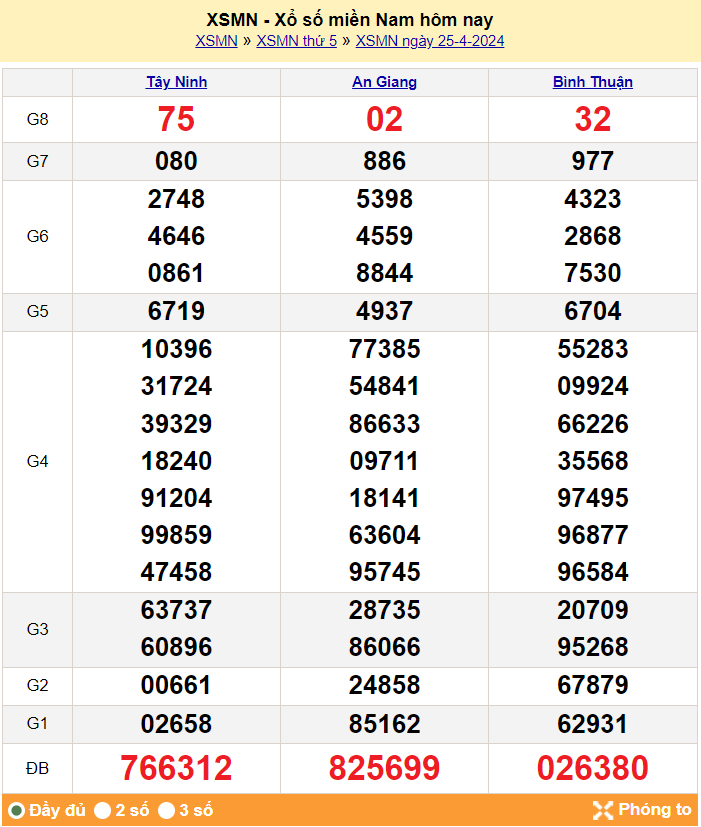Viewport: 701px width, 827px height.
Task: Go to the XSMN thứ 5 link
Action: 297,41
